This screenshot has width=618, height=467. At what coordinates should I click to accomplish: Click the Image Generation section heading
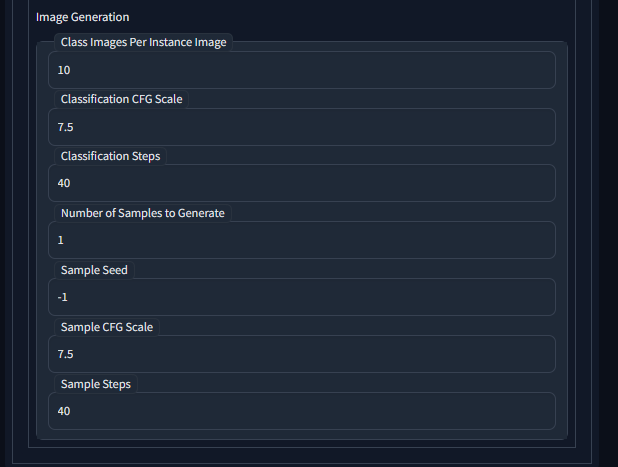coord(82,17)
